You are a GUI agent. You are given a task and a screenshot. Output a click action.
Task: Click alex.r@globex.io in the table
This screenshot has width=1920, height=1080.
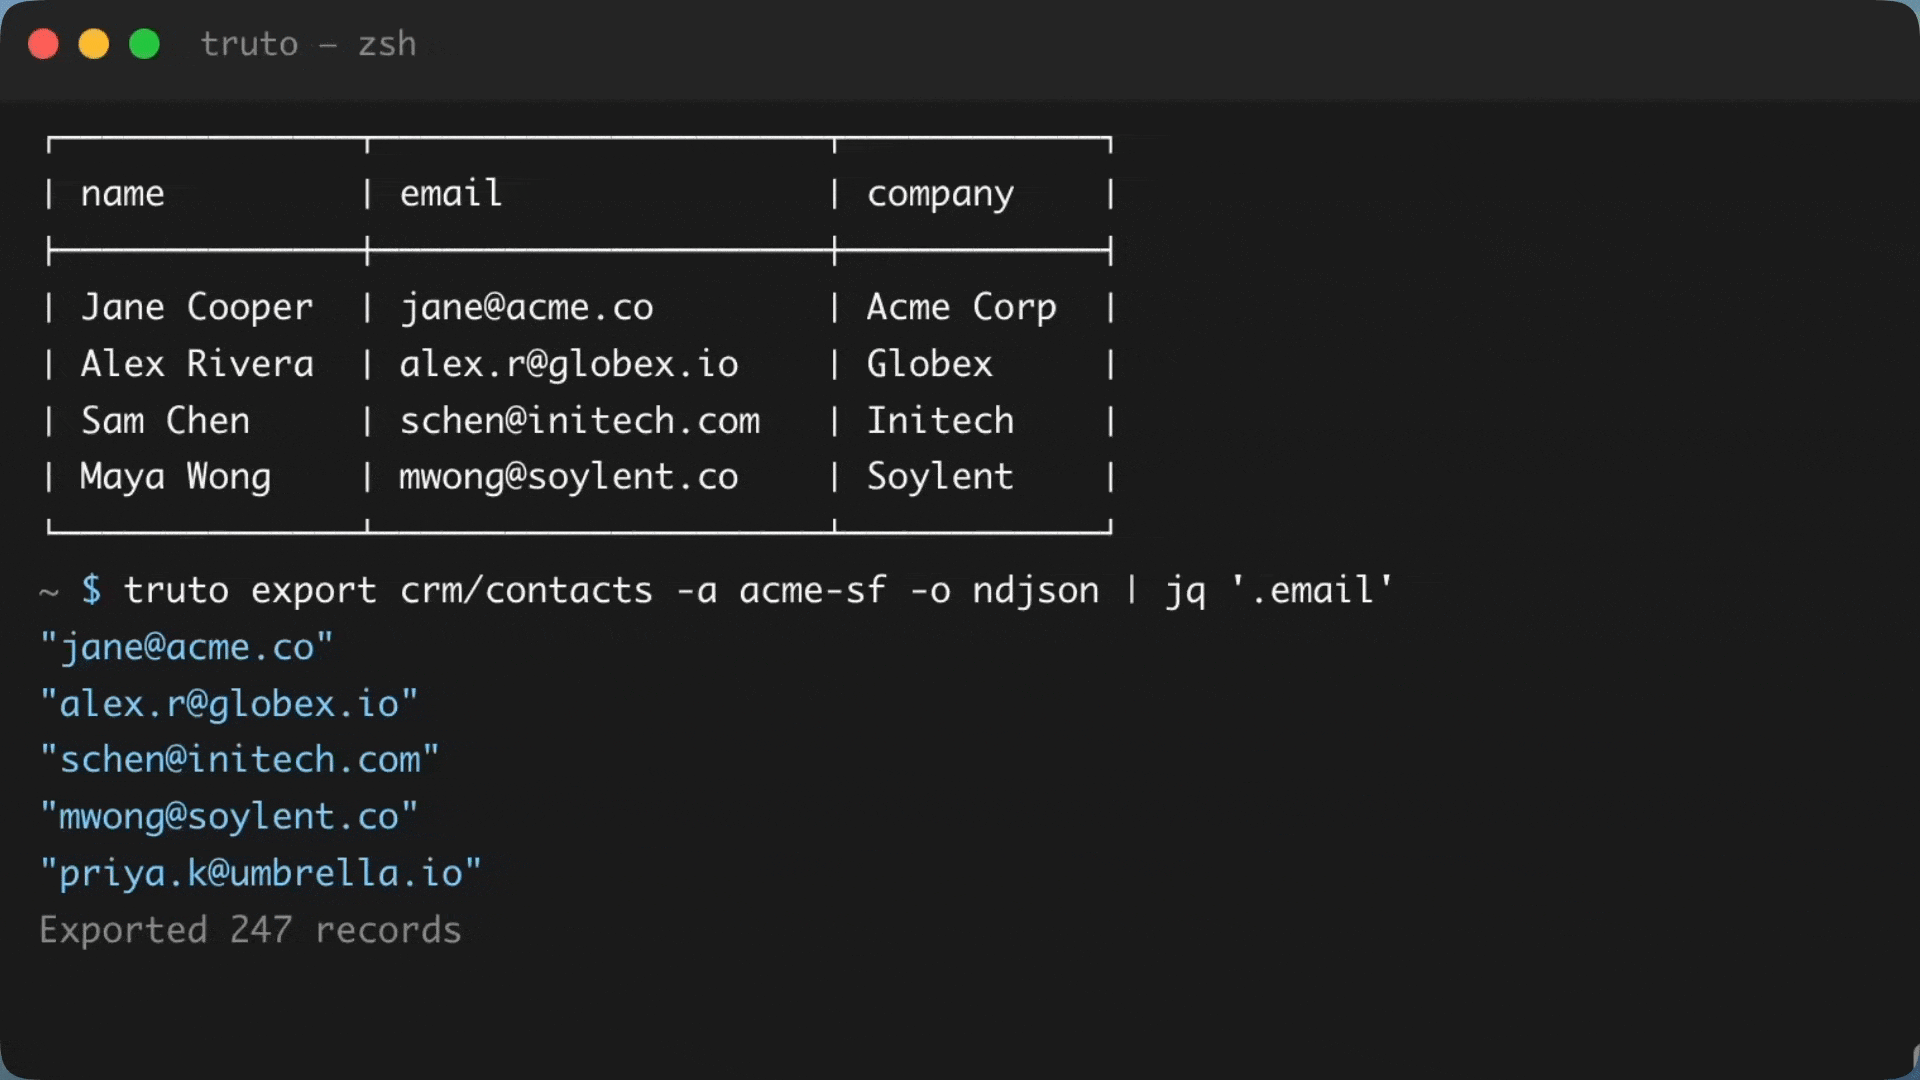pyautogui.click(x=569, y=363)
